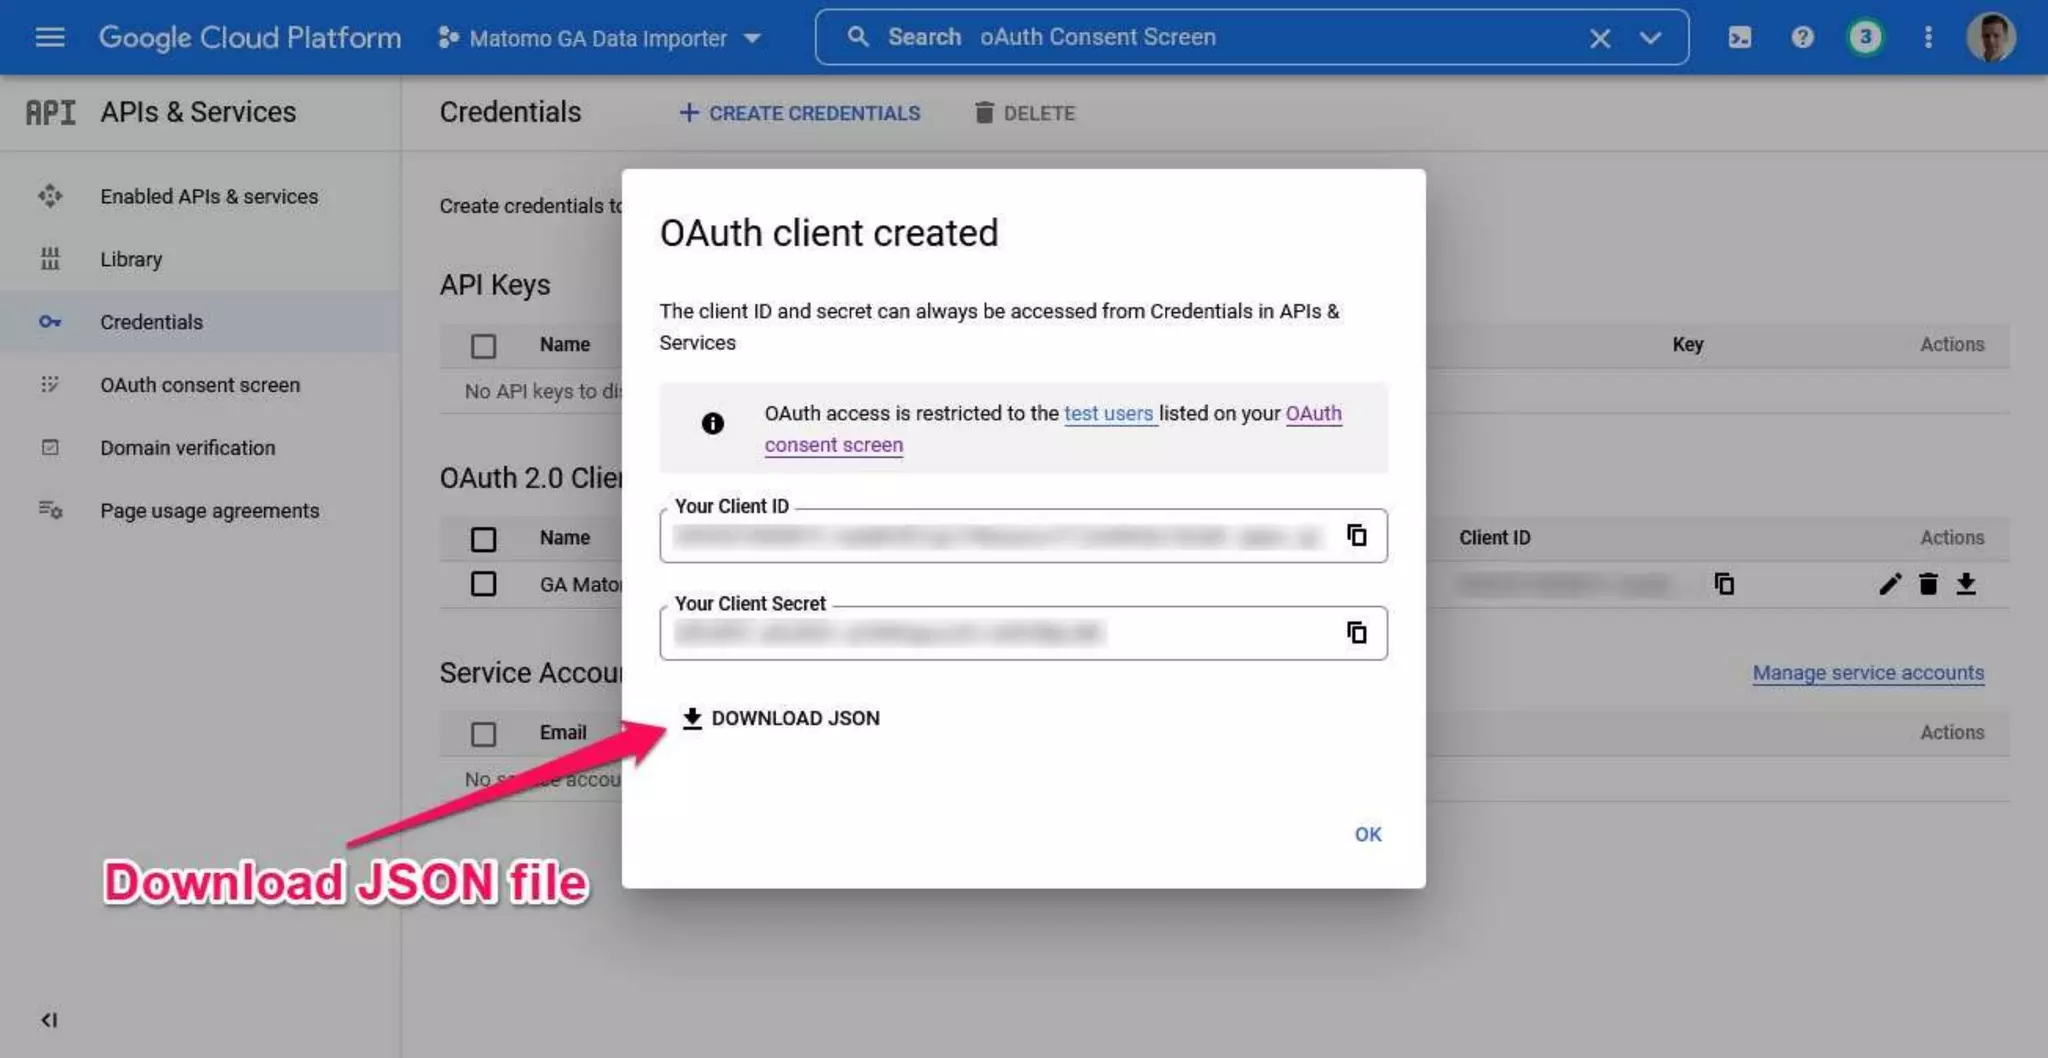Click Create Credentials button
This screenshot has width=2048, height=1058.
(x=800, y=113)
